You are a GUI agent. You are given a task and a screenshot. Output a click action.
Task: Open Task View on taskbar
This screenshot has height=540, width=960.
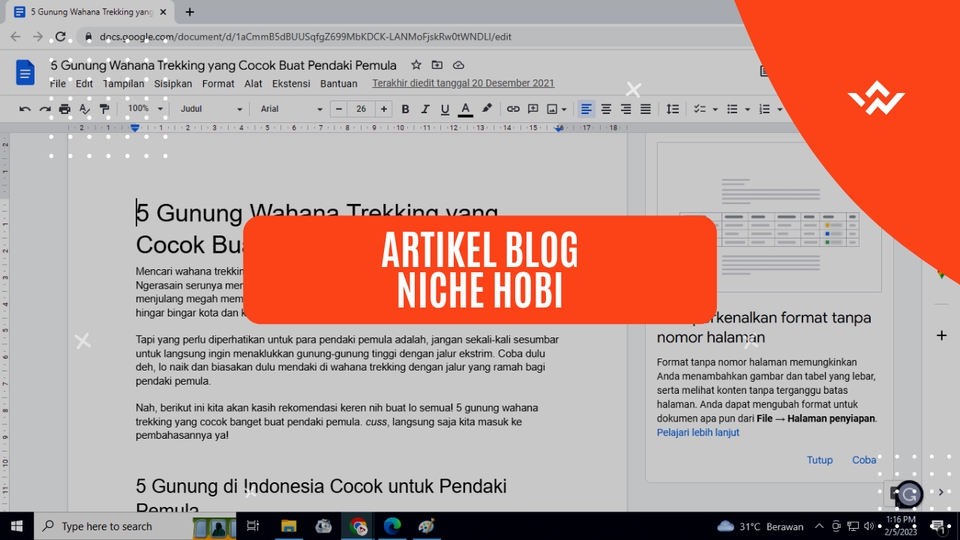253,526
